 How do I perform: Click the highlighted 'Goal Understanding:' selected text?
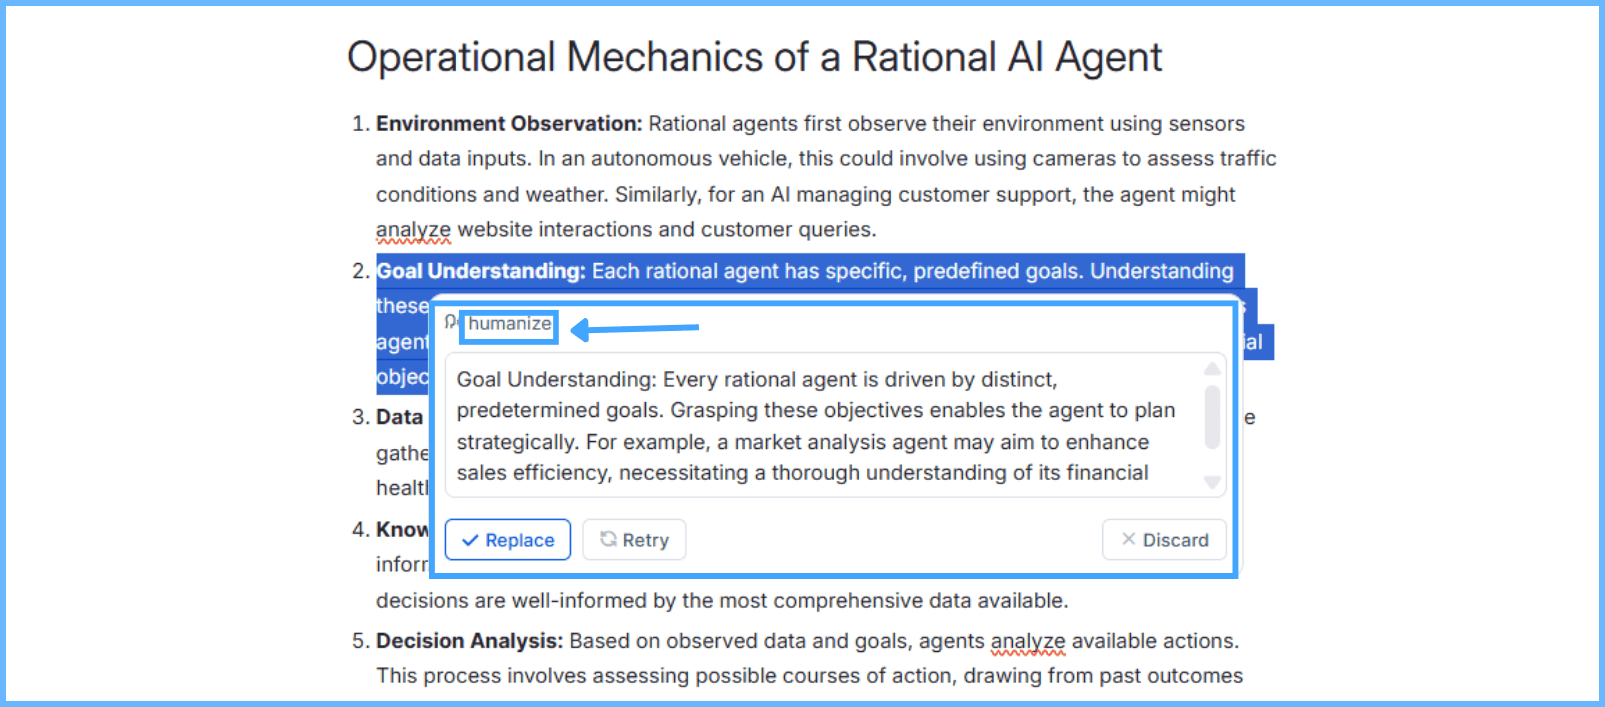click(x=481, y=271)
